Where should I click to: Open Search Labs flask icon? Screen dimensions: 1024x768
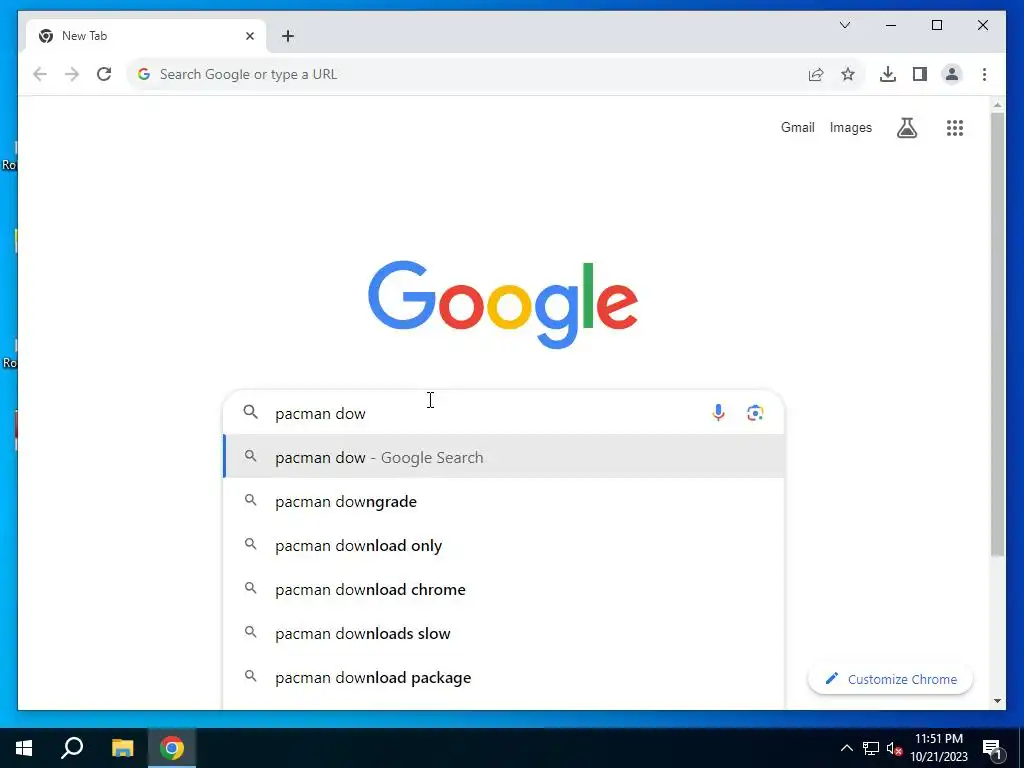906,128
